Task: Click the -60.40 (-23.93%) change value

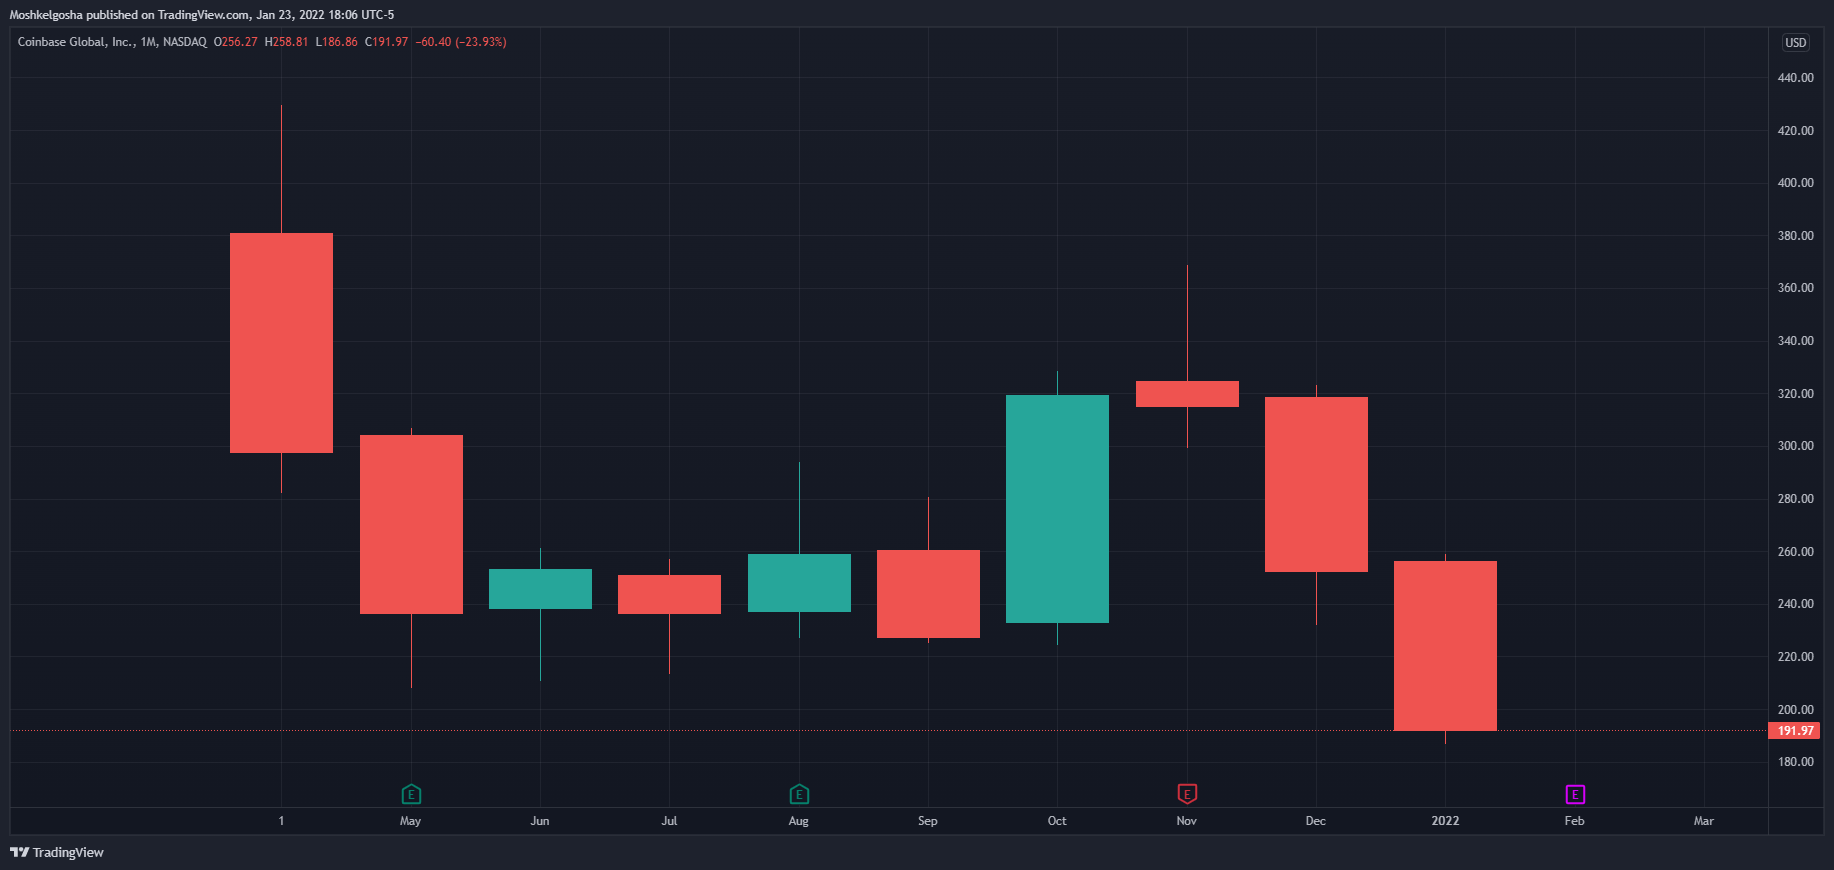Action: 461,42
